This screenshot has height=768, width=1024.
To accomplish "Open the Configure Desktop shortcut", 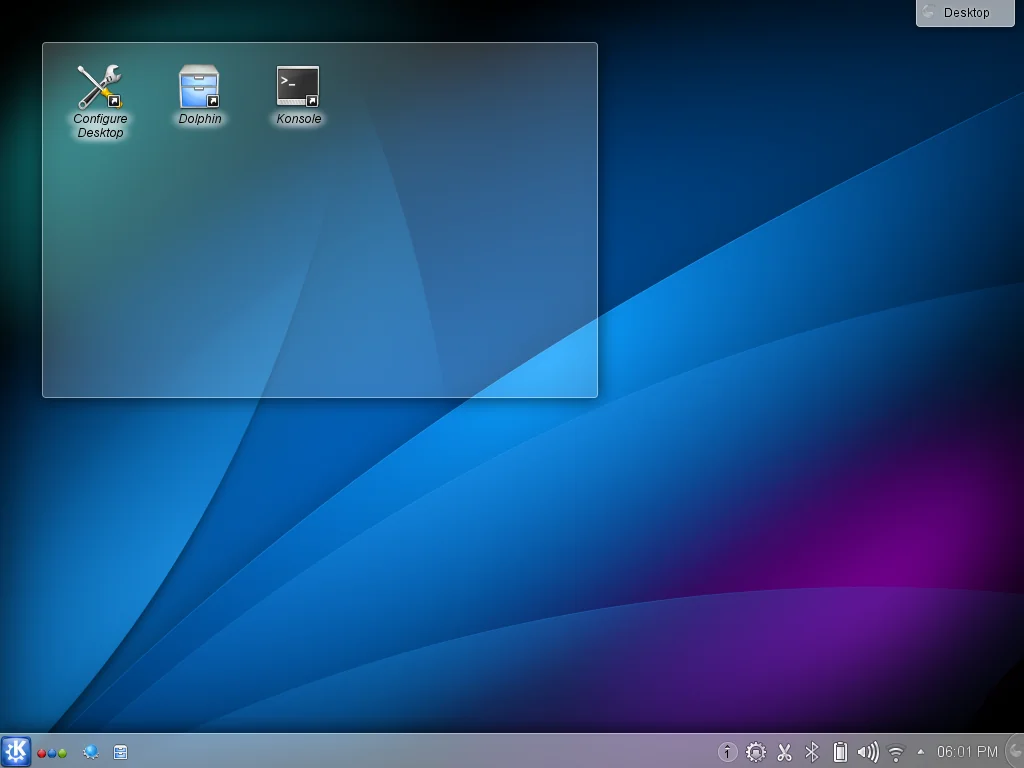I will (x=99, y=88).
